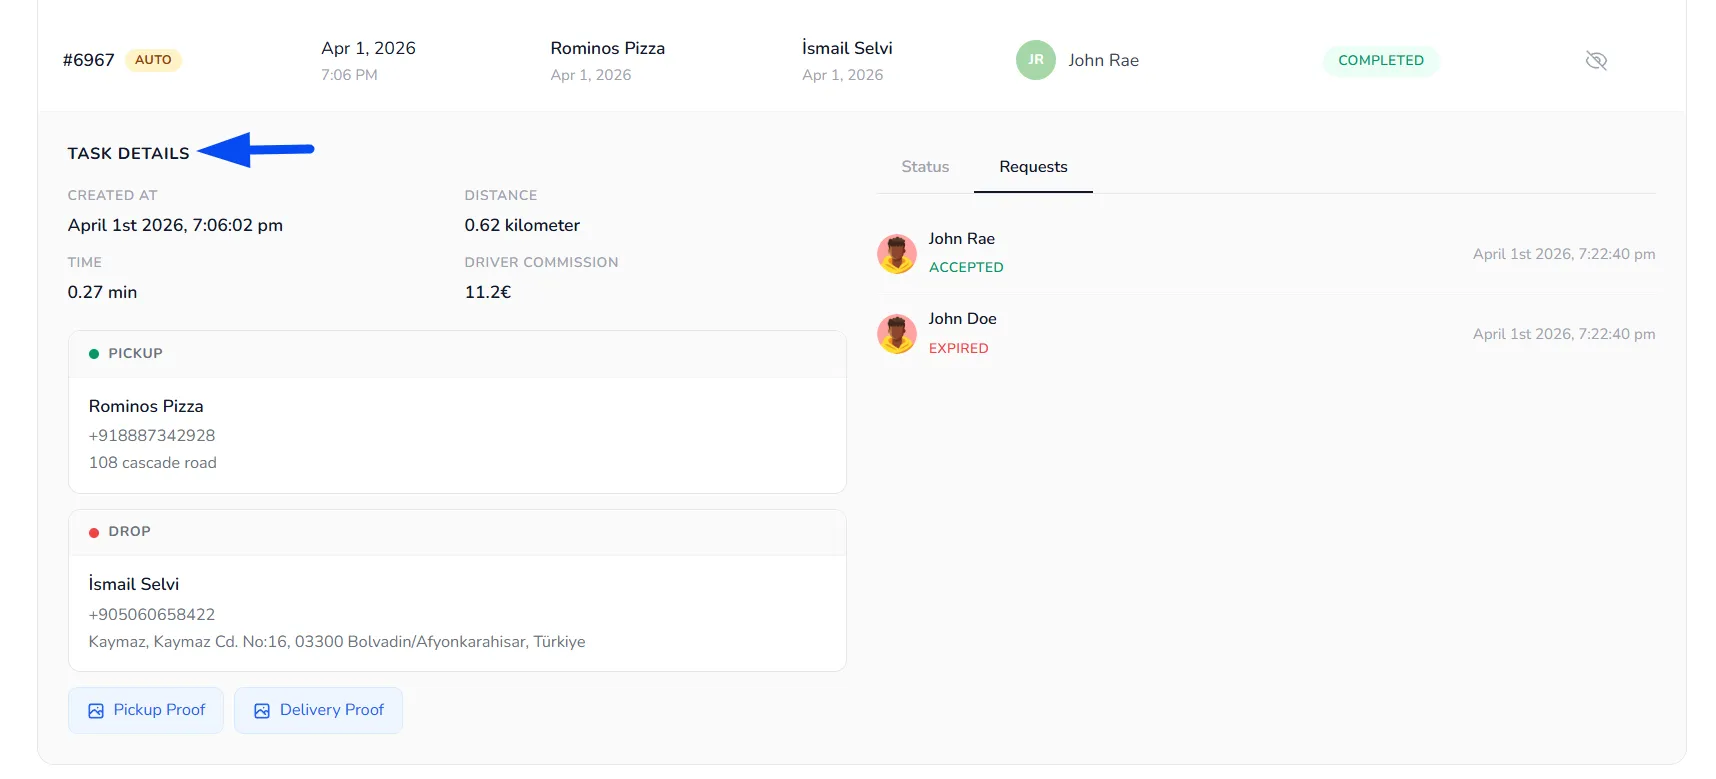Click Rominos Pizza in the task header row
The image size is (1716, 779).
[x=607, y=48]
